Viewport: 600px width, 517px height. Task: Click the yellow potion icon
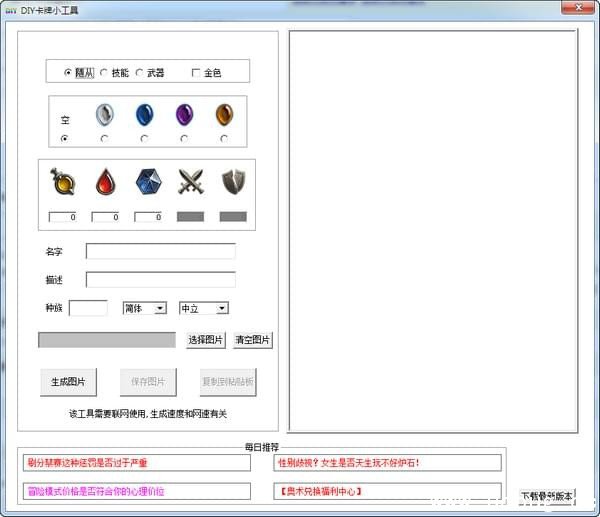coord(62,182)
